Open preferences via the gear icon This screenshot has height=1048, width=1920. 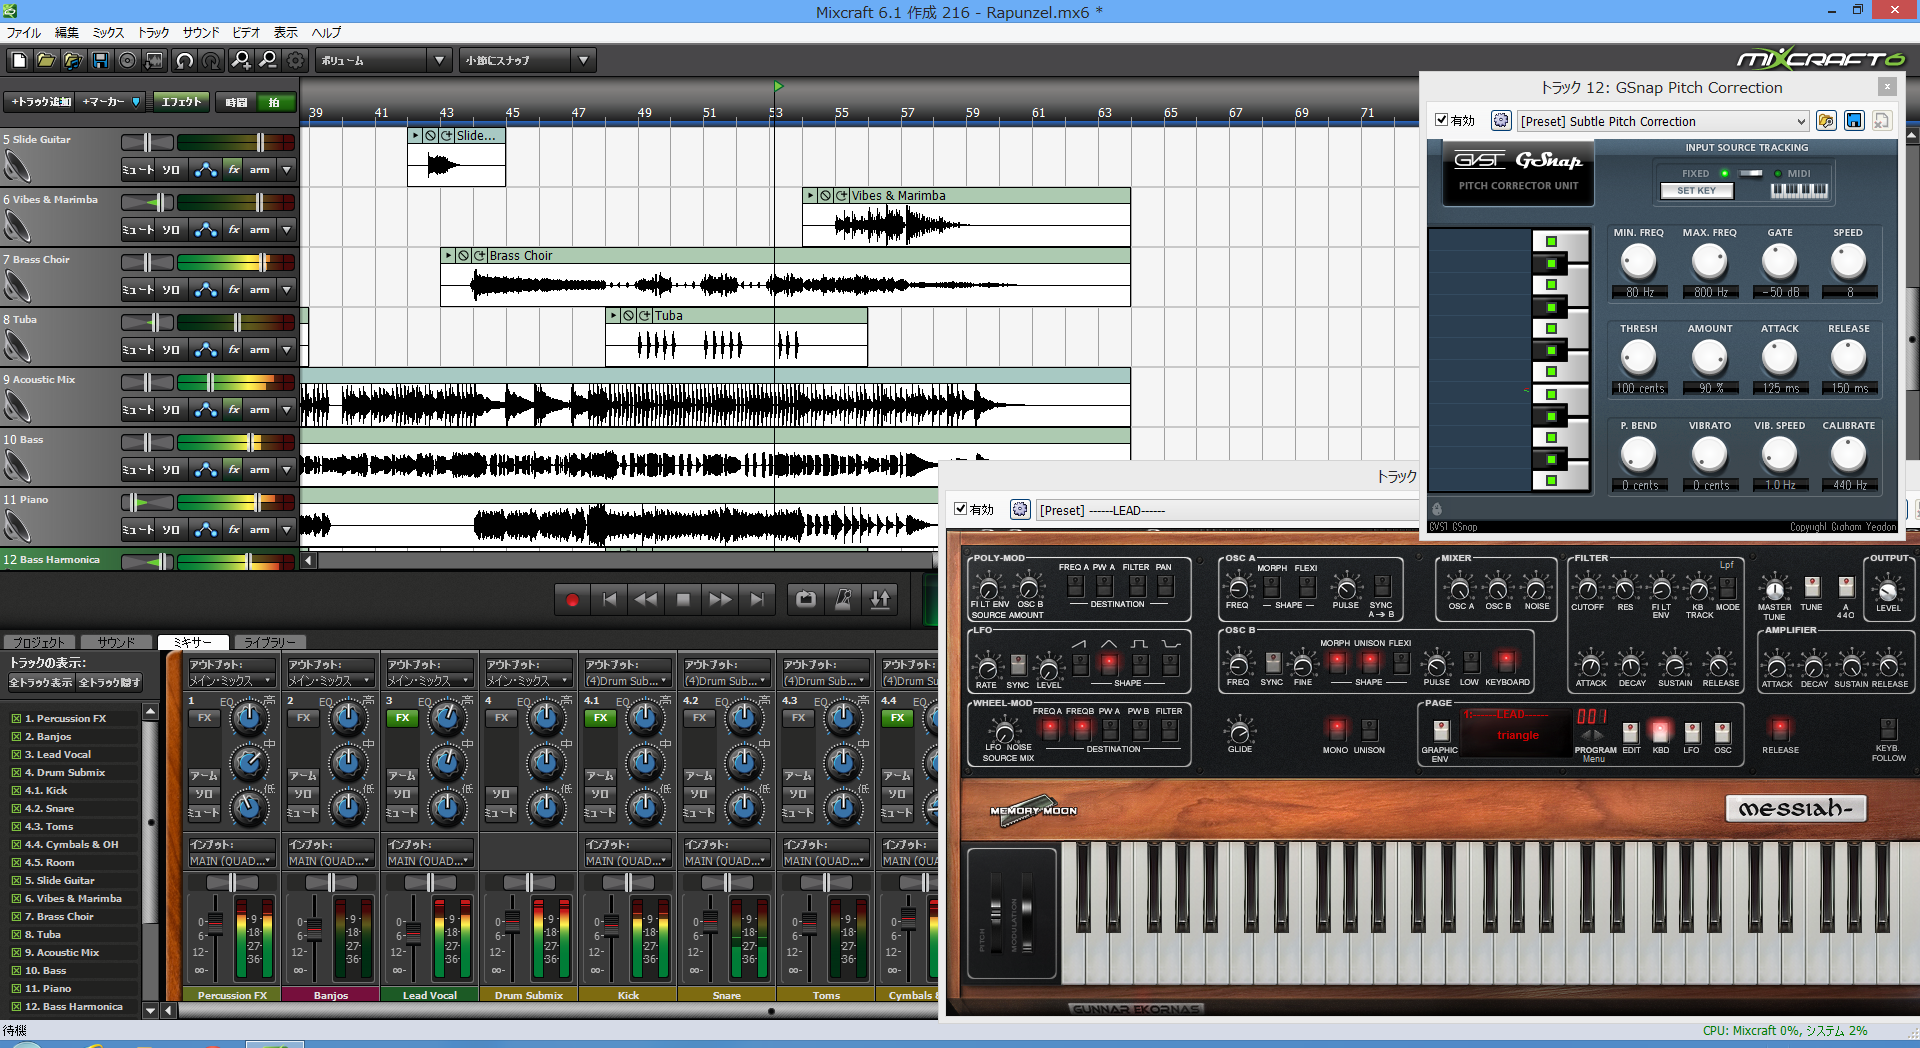pyautogui.click(x=296, y=60)
